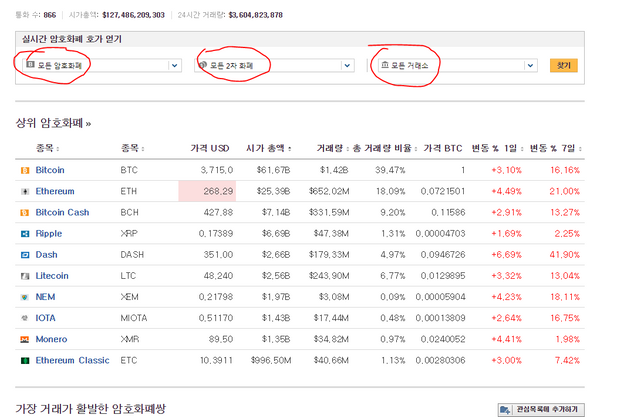640x417 pixels.
Task: Click the Litecoin coin icon
Action: tap(25, 276)
